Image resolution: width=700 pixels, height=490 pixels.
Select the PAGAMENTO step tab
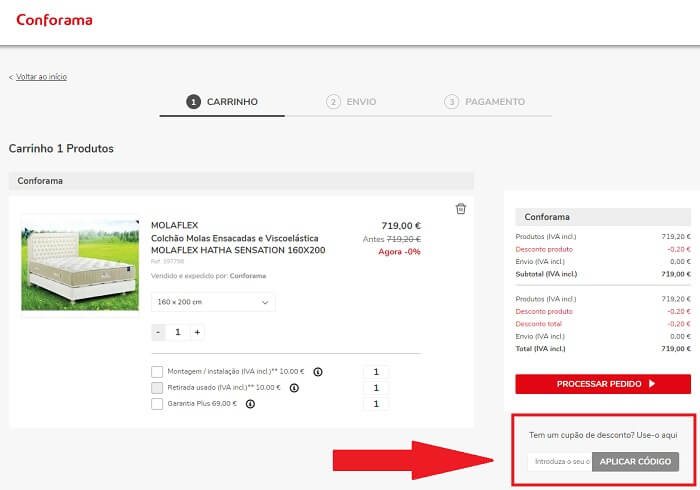(484, 102)
